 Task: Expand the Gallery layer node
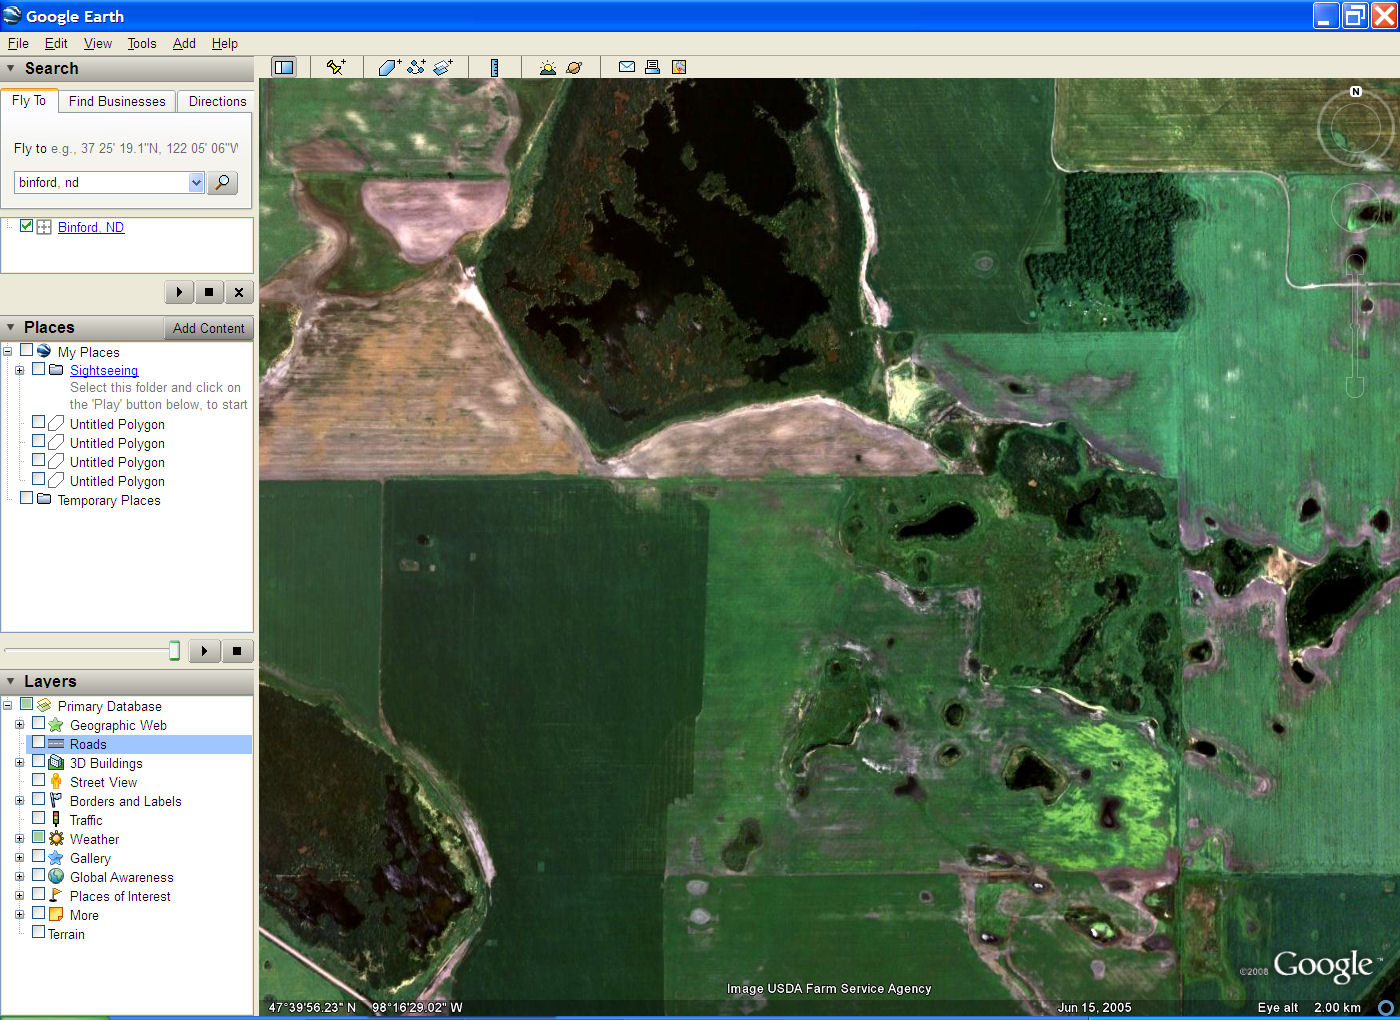(19, 858)
